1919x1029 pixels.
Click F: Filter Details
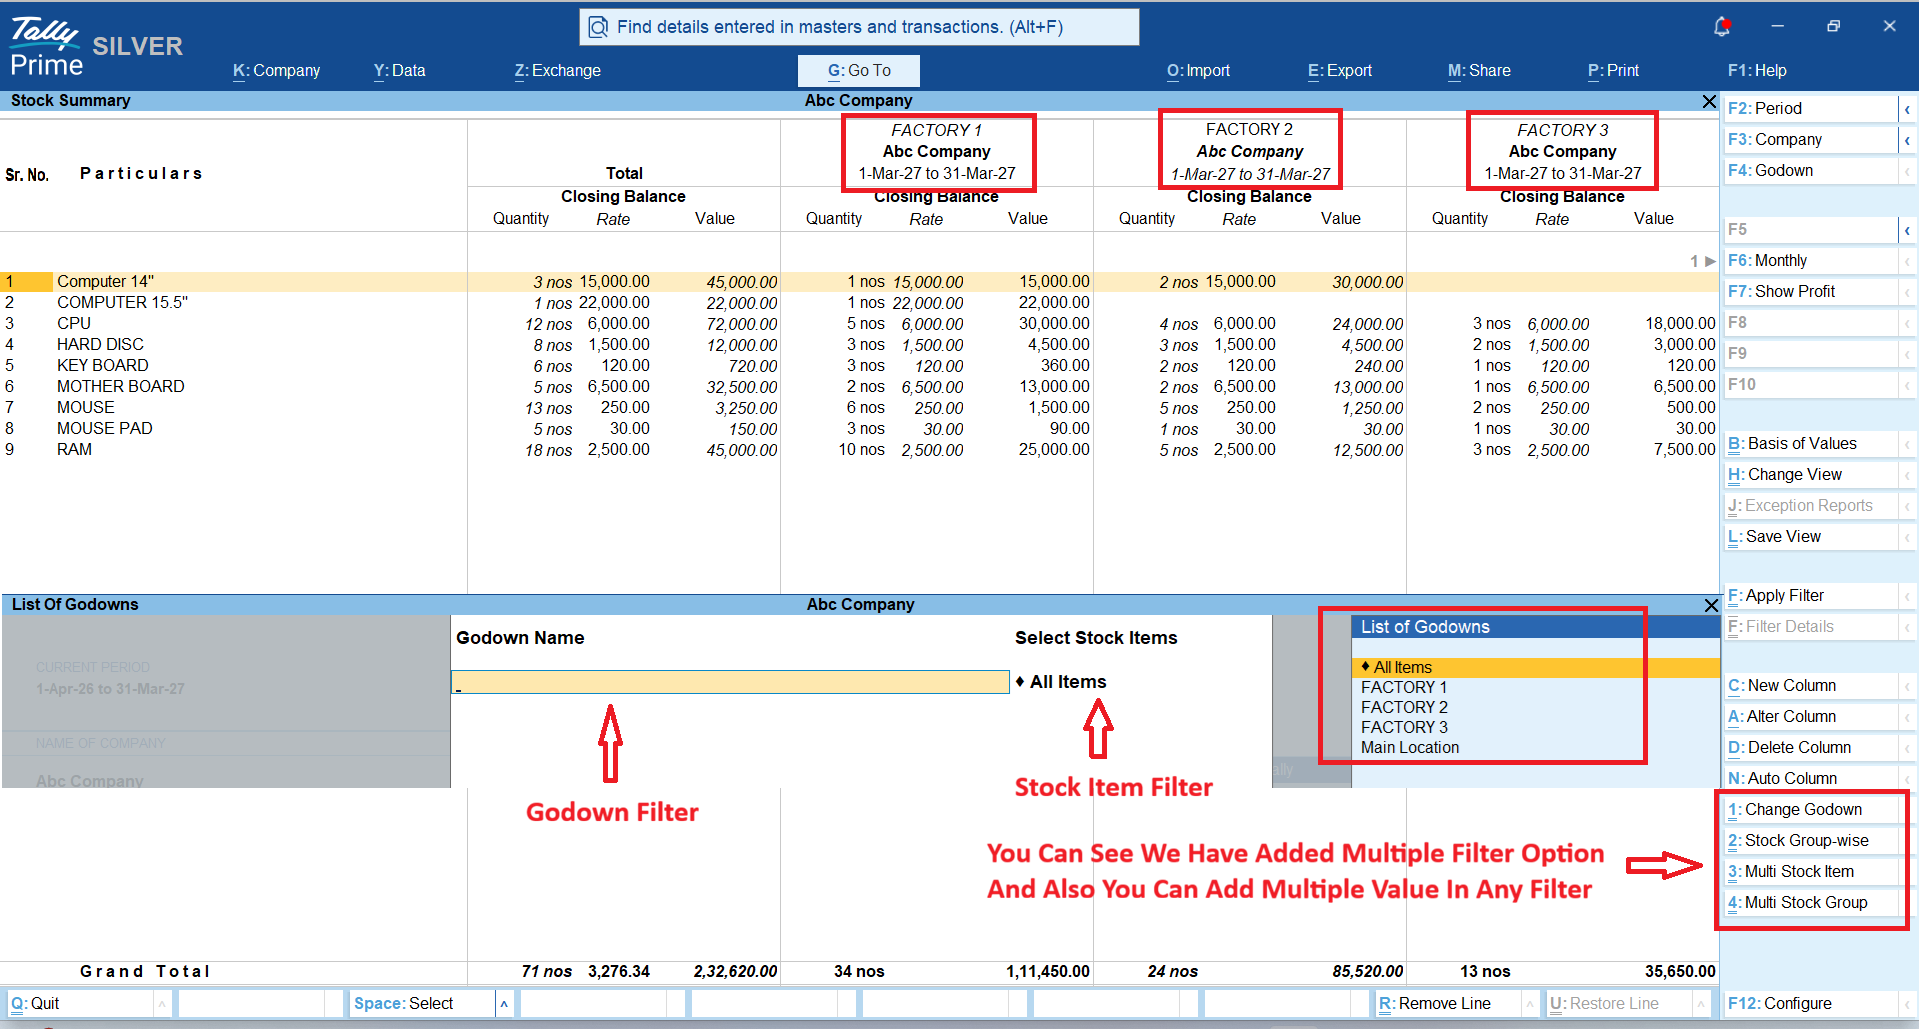click(x=1810, y=627)
